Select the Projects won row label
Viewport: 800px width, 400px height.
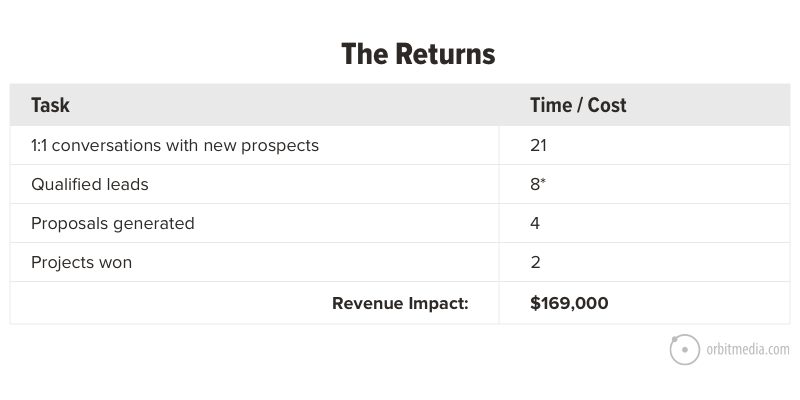click(82, 262)
